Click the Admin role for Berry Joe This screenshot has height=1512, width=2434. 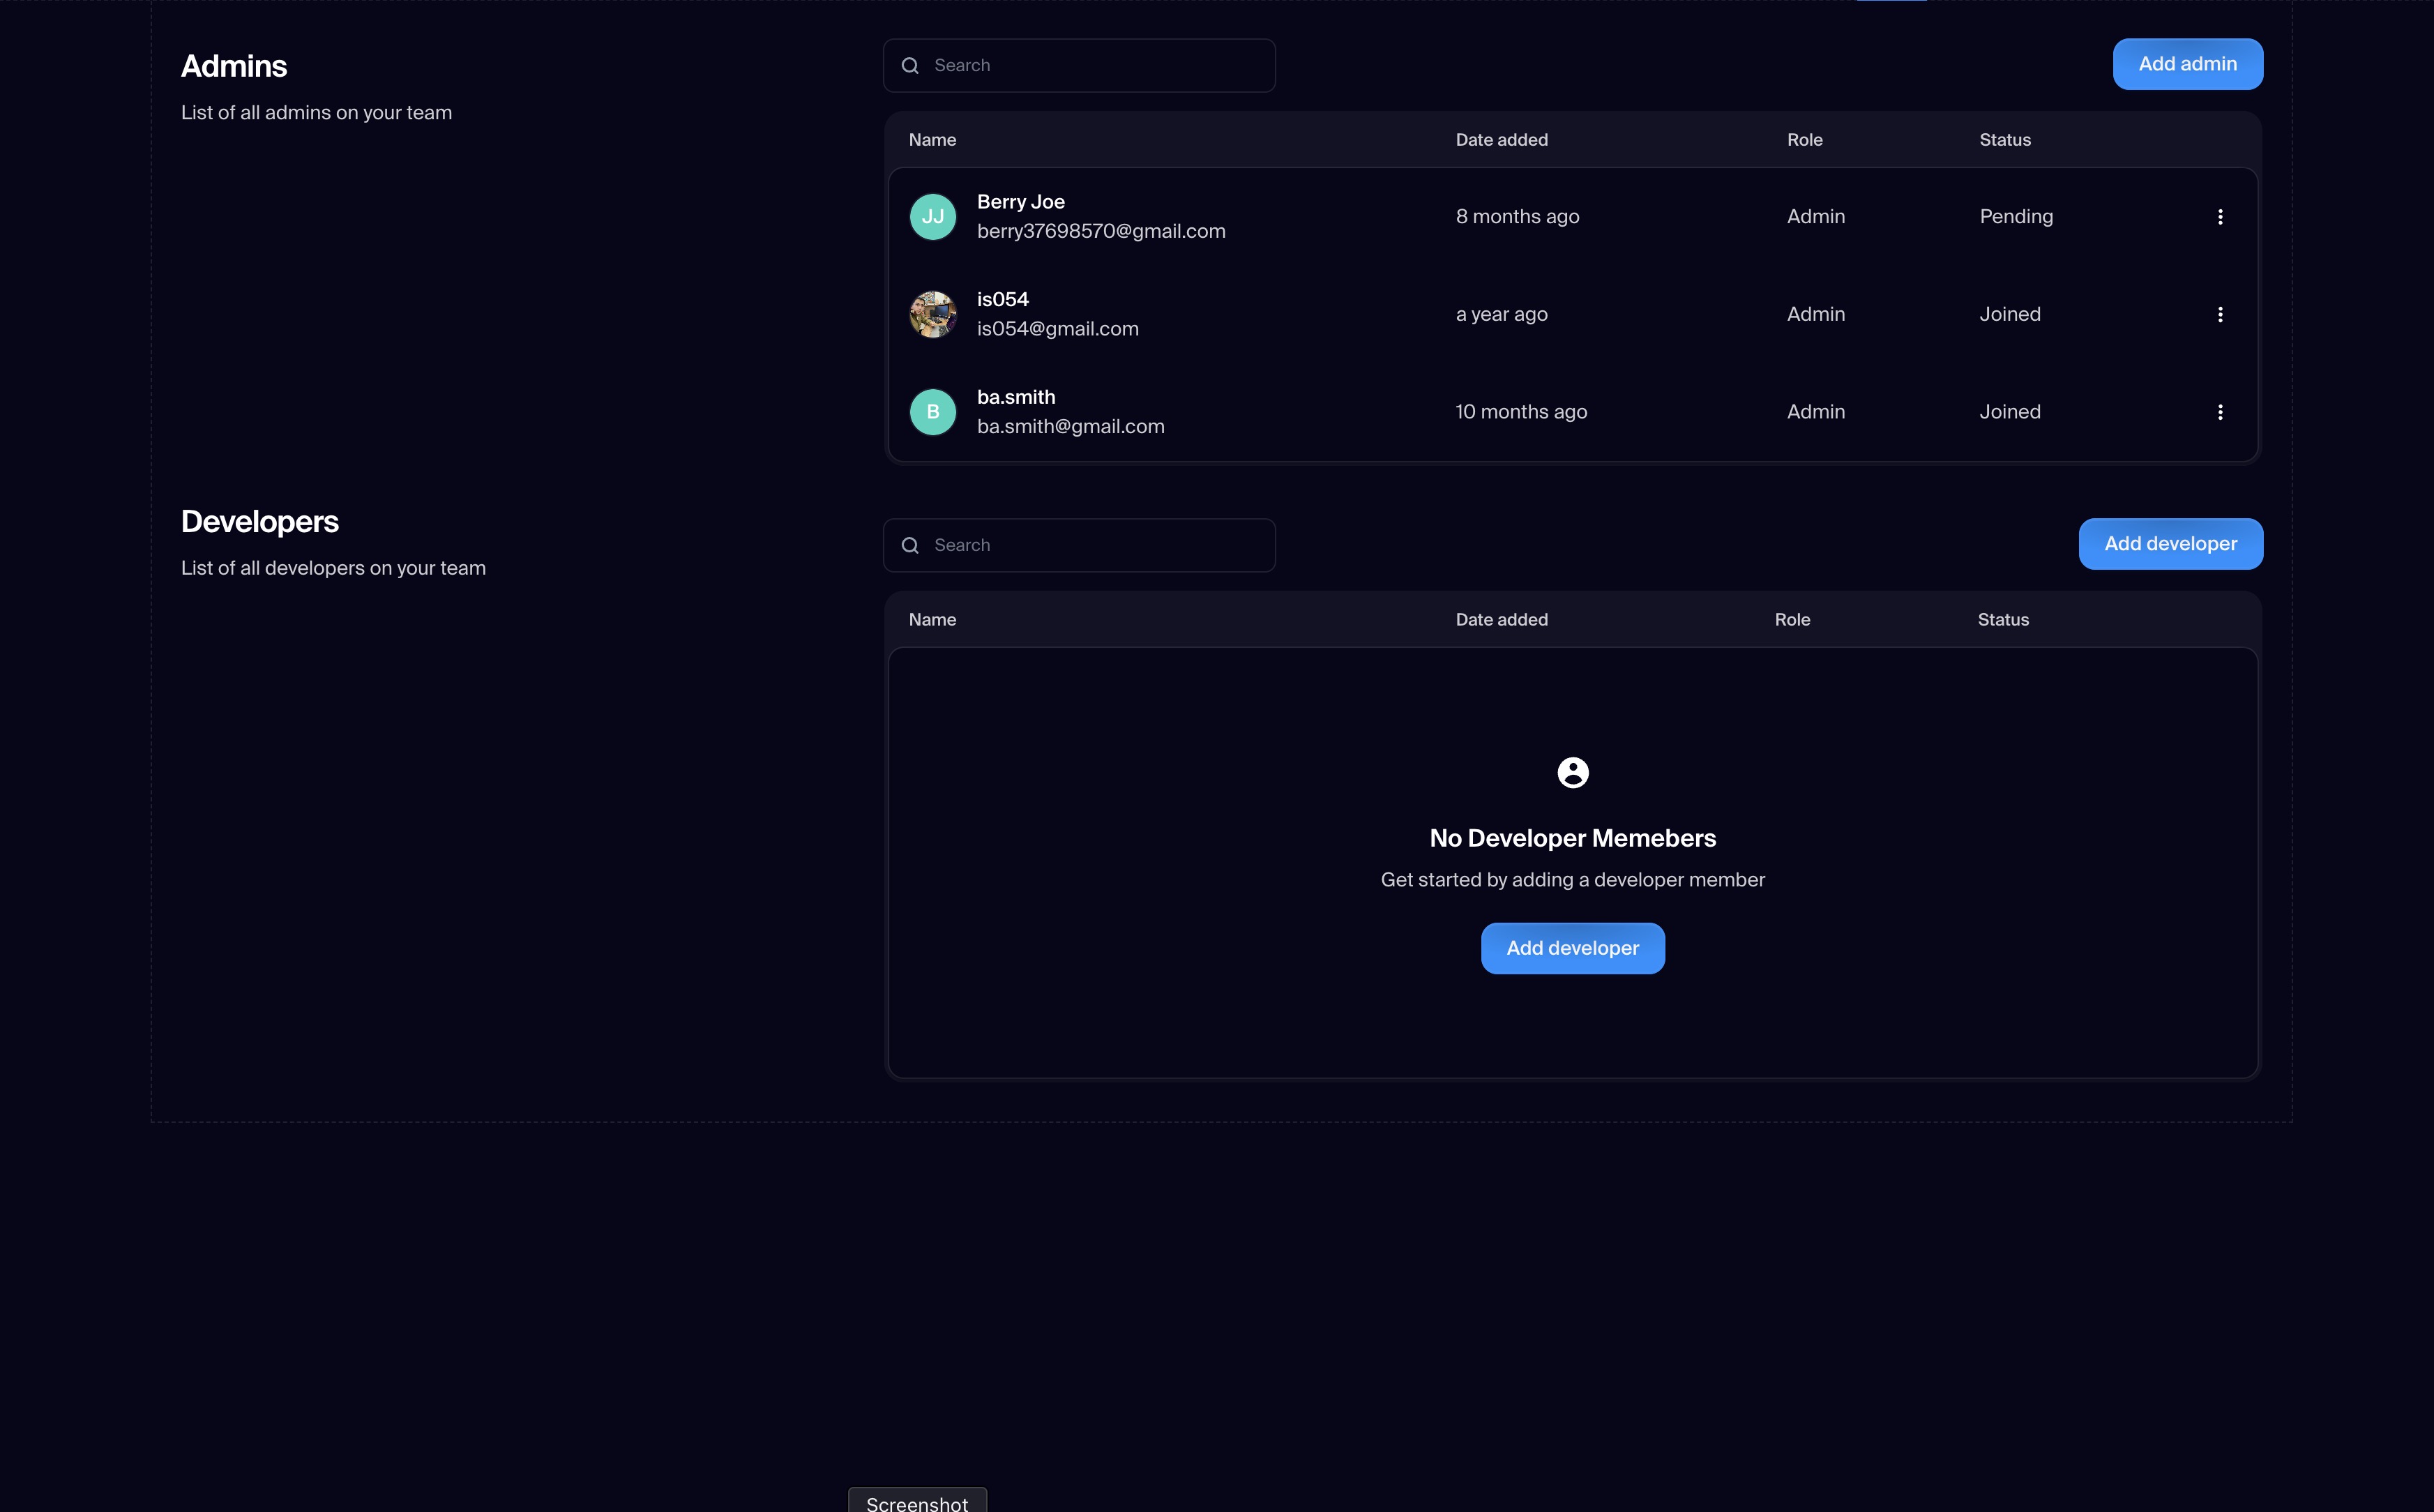tap(1815, 217)
